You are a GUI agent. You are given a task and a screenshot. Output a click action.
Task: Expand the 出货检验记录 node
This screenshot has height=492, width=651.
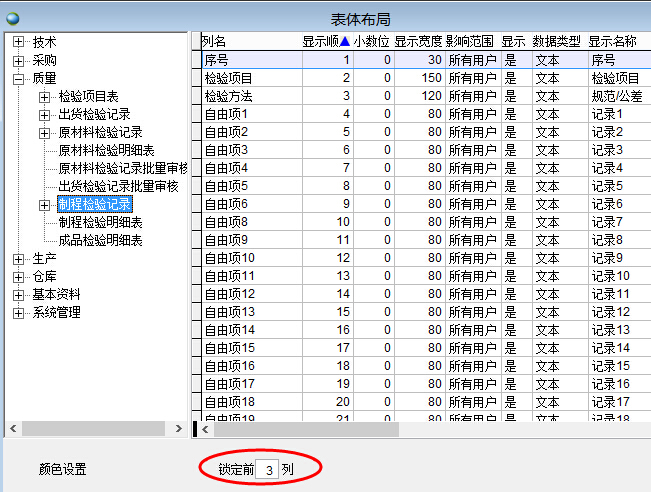coord(44,114)
